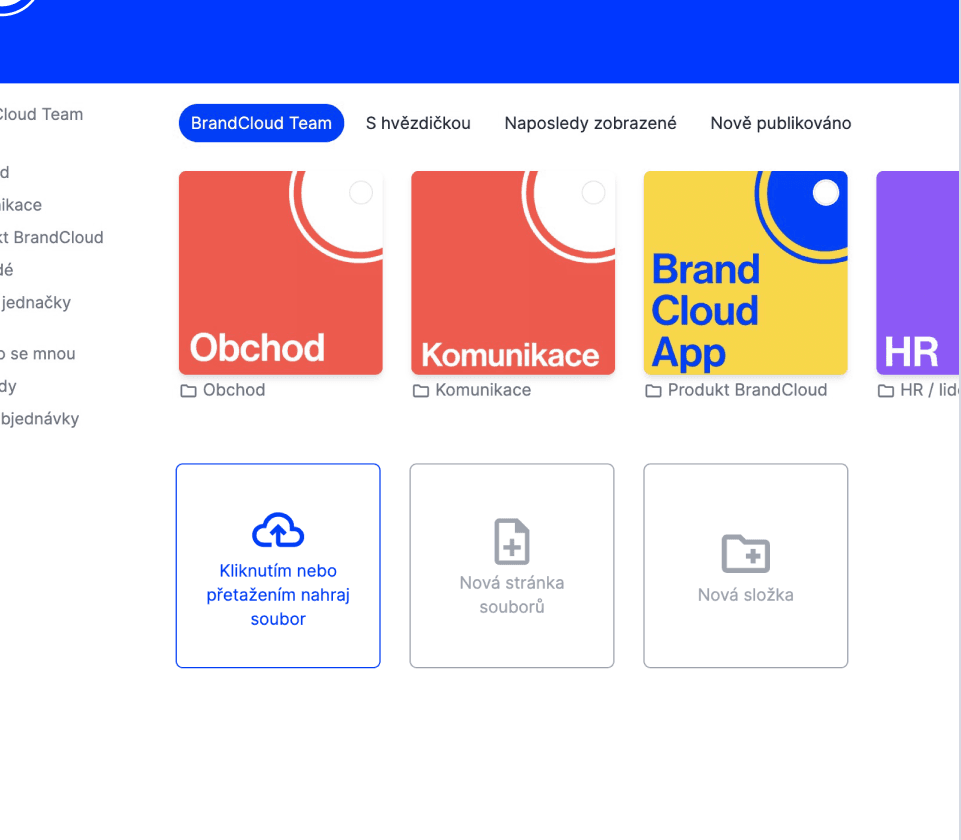The image size is (961, 840).
Task: Click the folder icon beside HR / lidé
Action: [x=886, y=390]
